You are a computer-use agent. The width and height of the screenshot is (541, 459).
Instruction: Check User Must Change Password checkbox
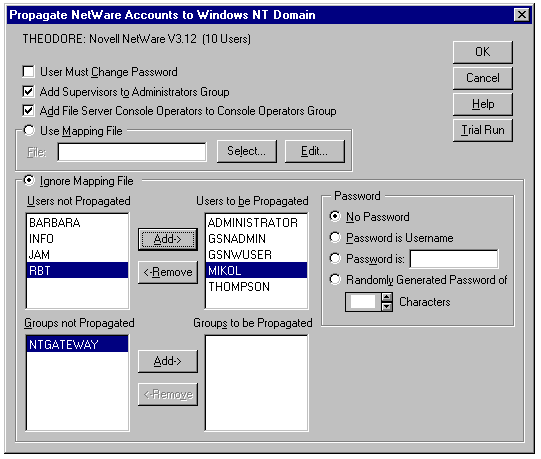(x=28, y=72)
